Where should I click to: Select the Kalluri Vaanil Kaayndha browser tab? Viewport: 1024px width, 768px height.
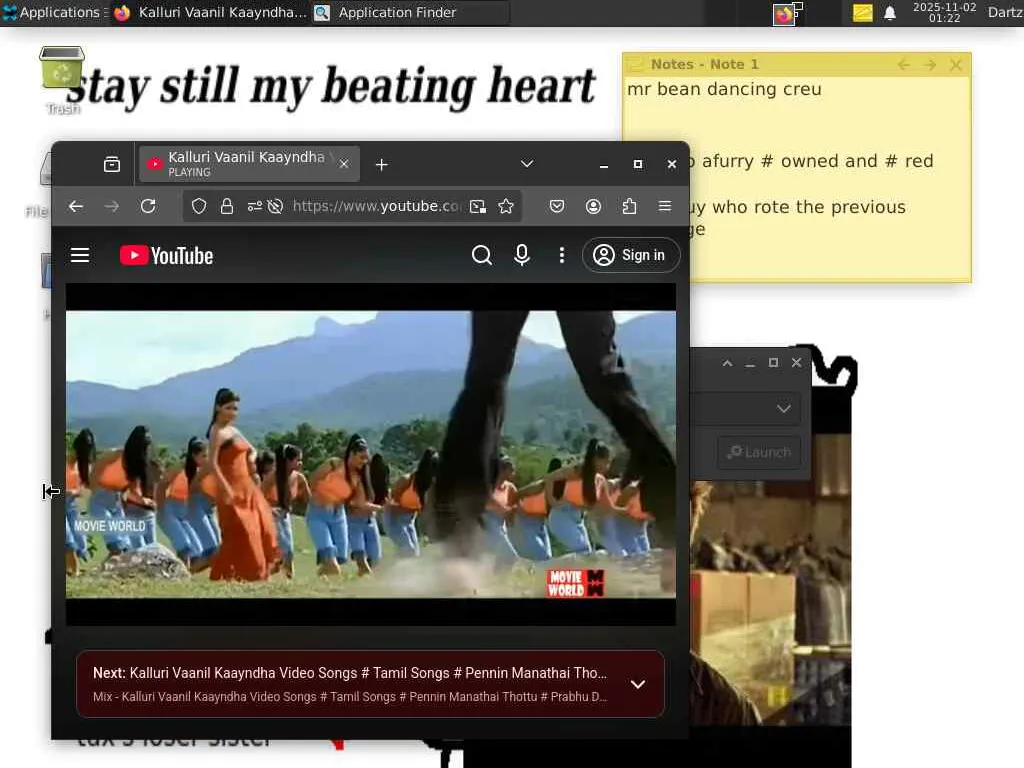[x=248, y=164]
